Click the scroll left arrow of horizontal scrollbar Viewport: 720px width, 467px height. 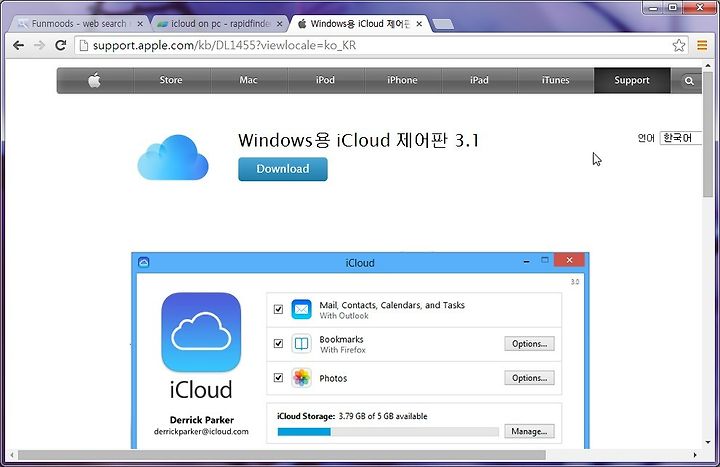coord(11,455)
